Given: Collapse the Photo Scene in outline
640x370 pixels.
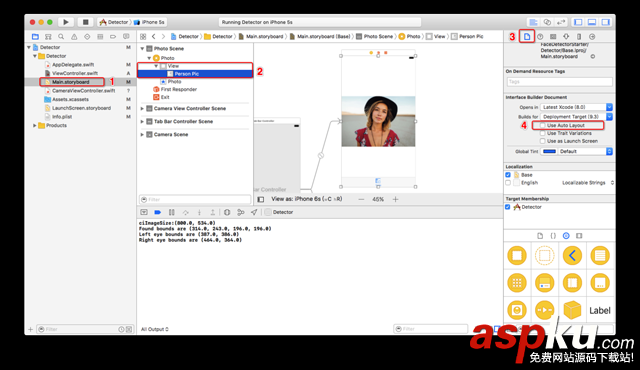Looking at the screenshot, I should click(x=142, y=49).
